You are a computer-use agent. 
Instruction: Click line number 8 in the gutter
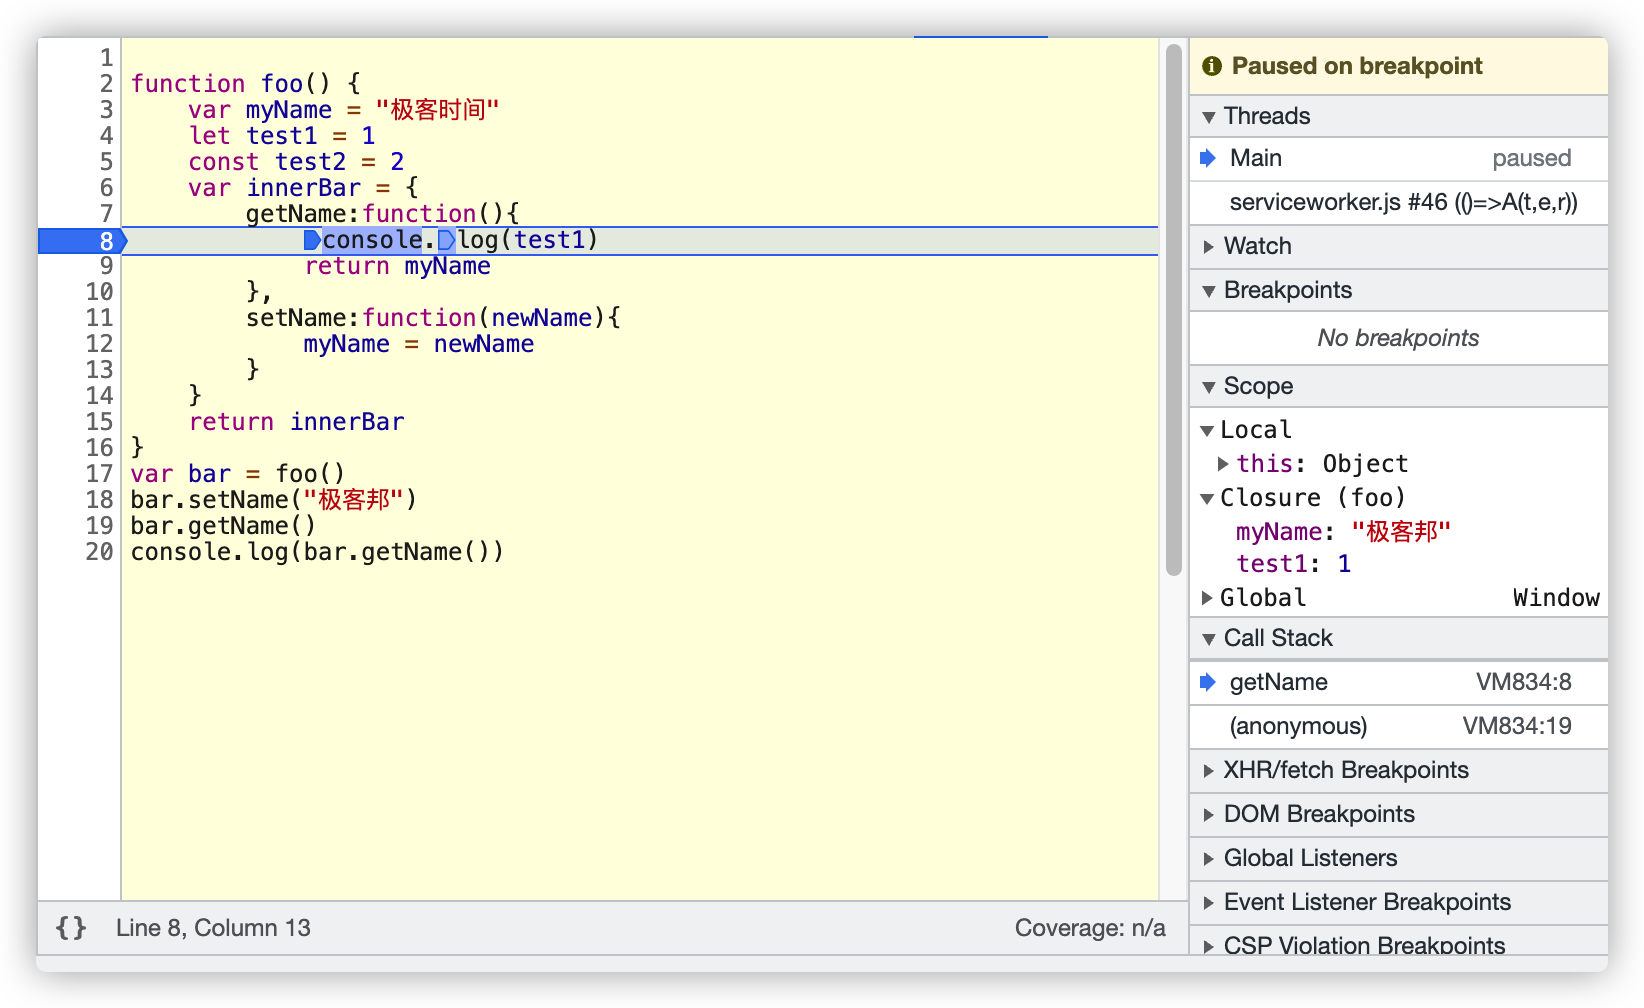106,240
